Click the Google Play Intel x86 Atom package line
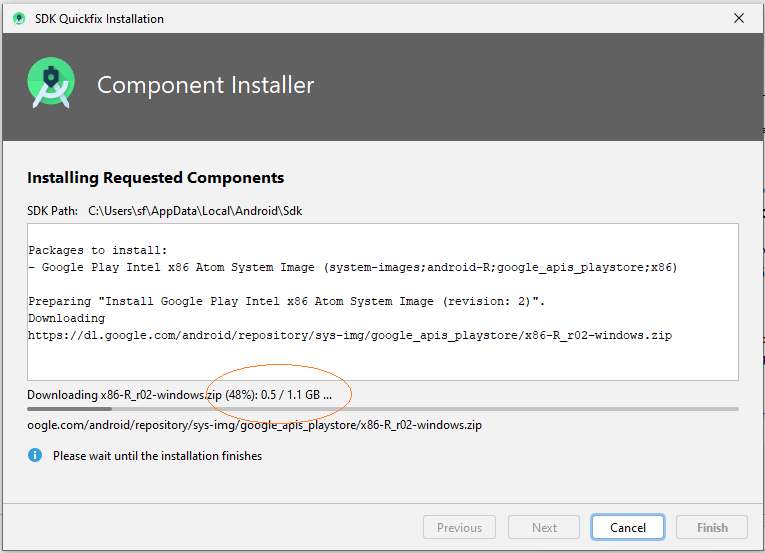Image resolution: width=765 pixels, height=553 pixels. pyautogui.click(x=353, y=267)
